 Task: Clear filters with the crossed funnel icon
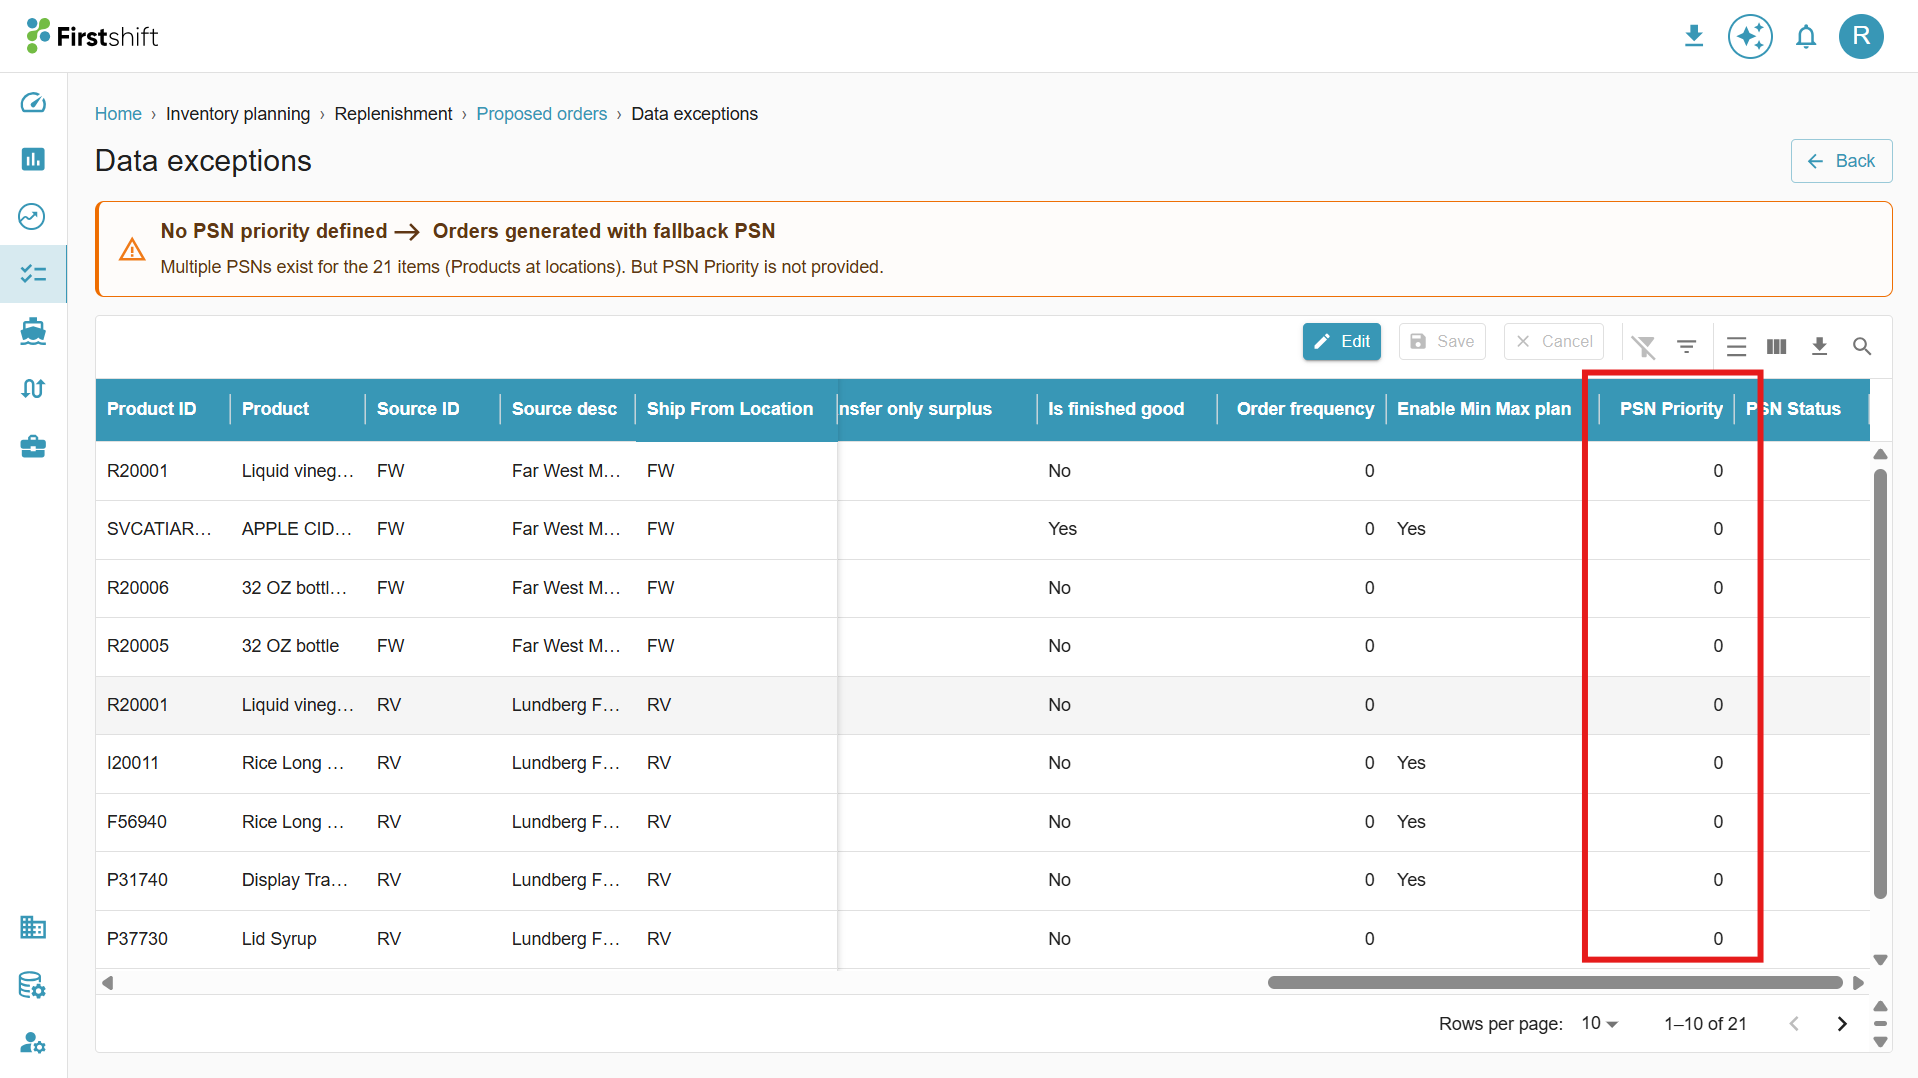(1643, 346)
